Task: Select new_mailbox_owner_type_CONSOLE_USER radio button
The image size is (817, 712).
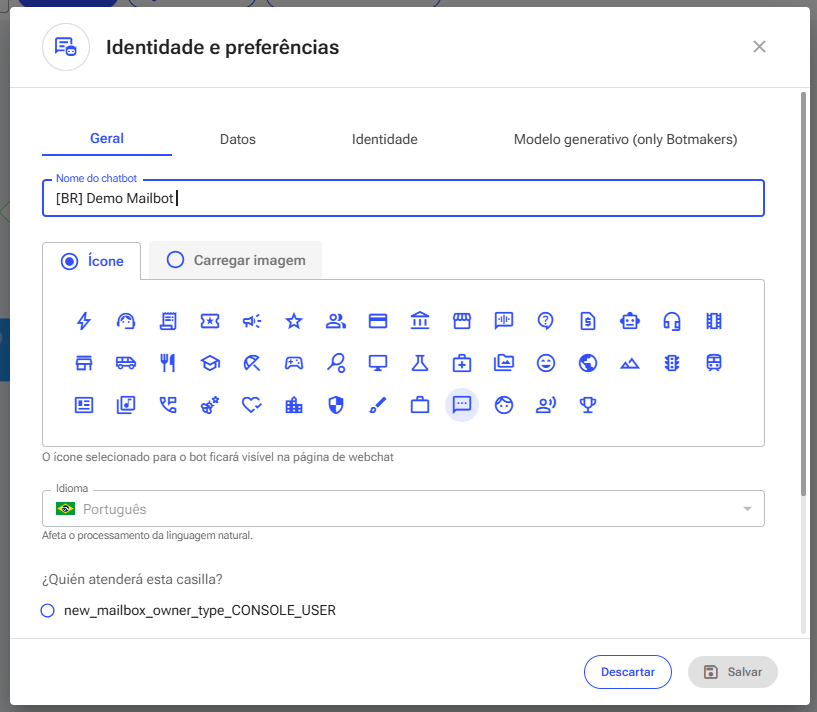Action: [x=47, y=610]
